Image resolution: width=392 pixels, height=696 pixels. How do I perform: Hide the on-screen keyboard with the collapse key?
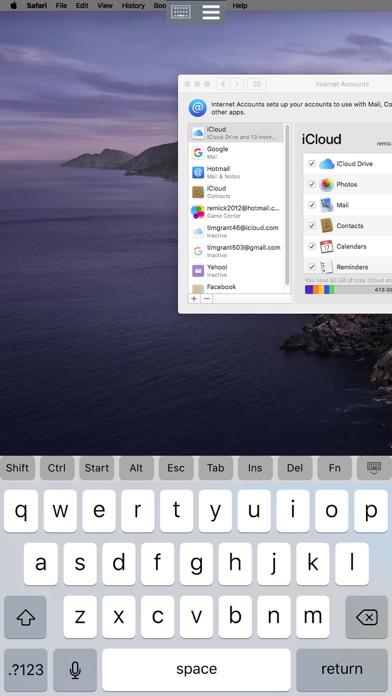[374, 468]
